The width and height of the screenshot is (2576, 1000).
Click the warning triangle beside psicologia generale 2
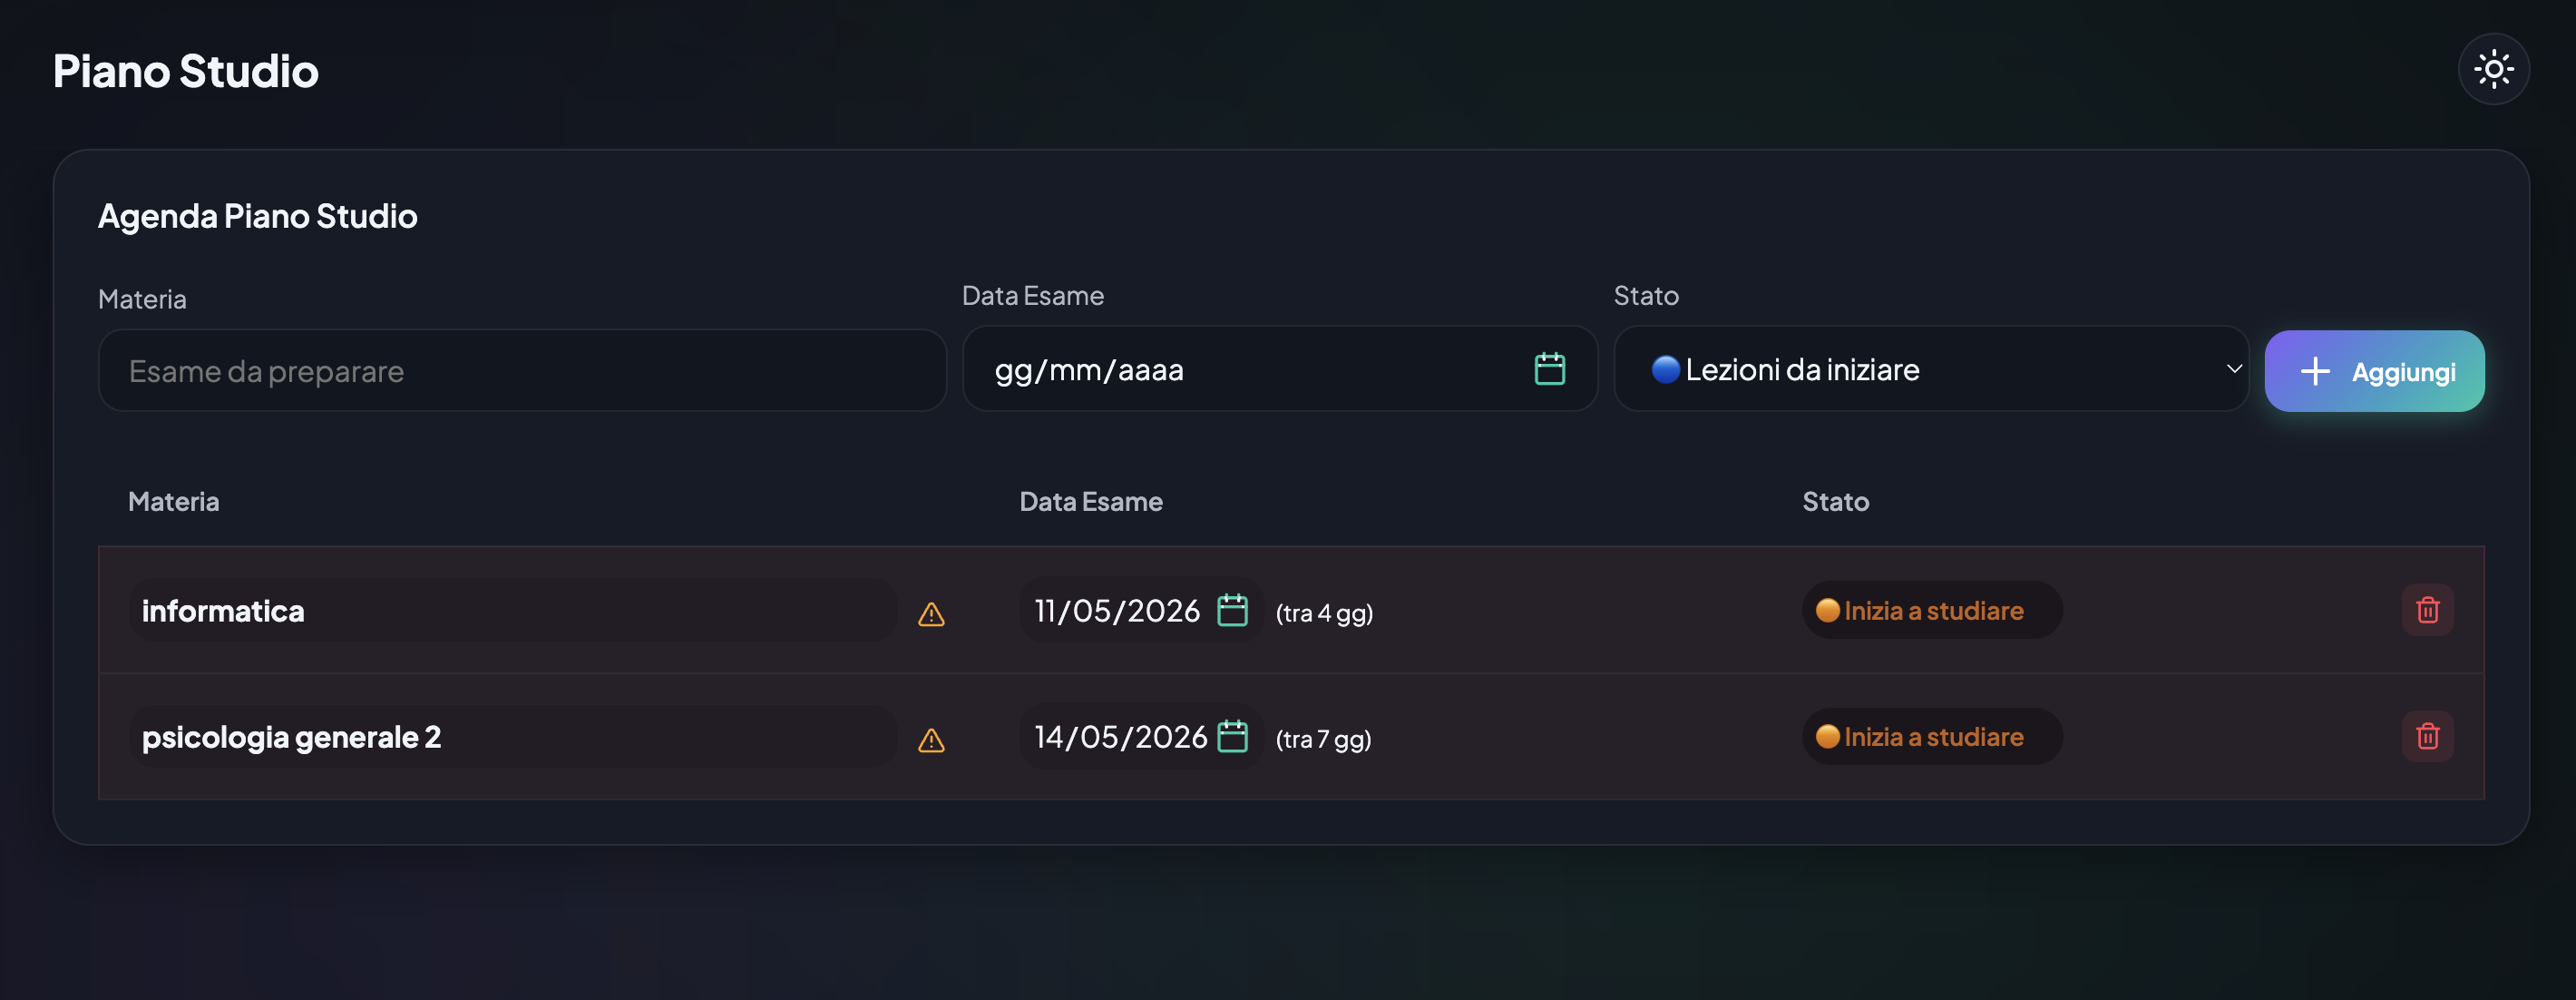[931, 740]
